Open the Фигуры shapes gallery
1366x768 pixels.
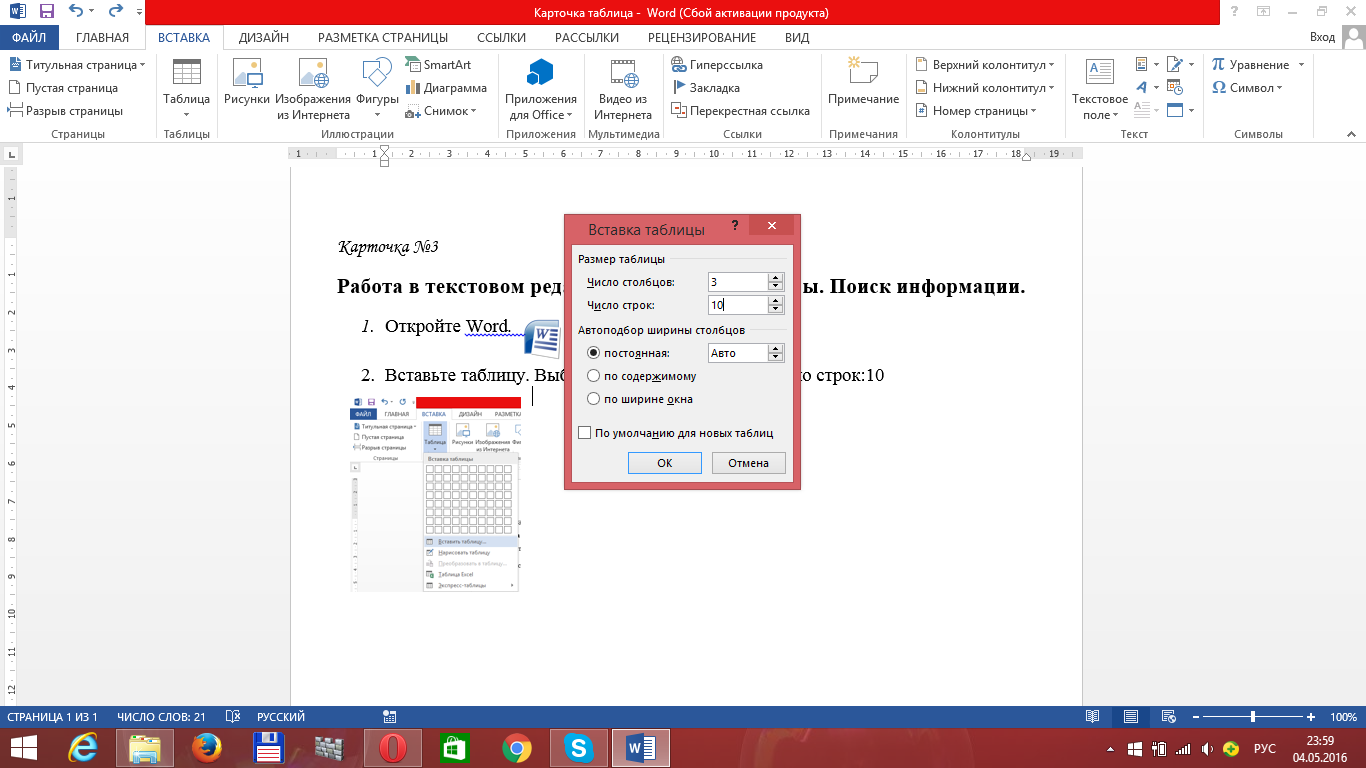(377, 88)
